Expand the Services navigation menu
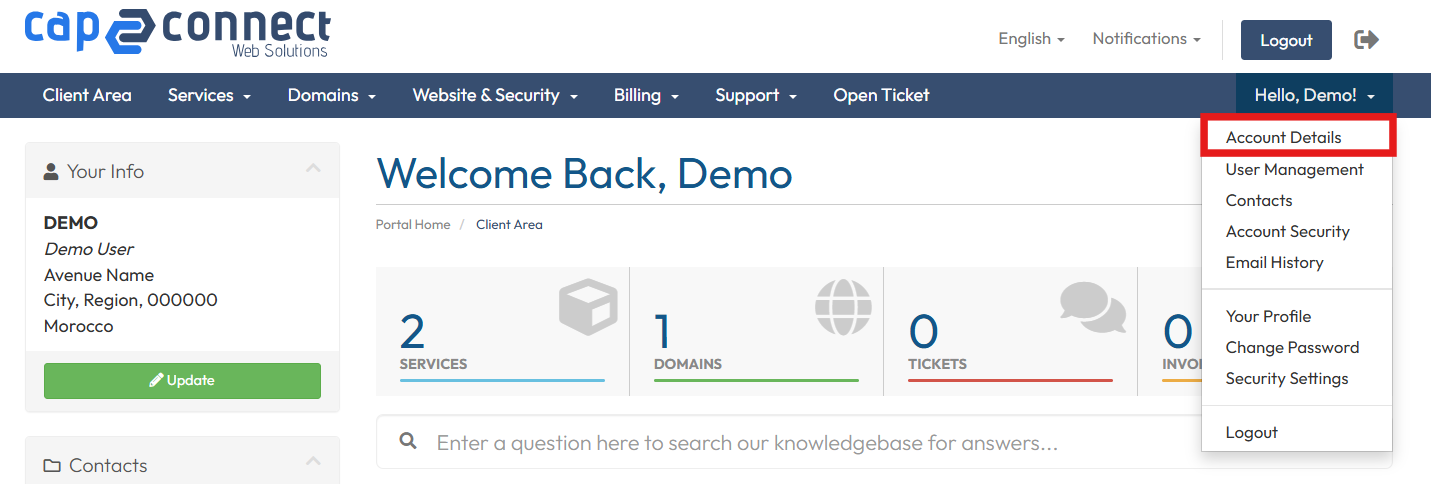1431x484 pixels. (209, 95)
